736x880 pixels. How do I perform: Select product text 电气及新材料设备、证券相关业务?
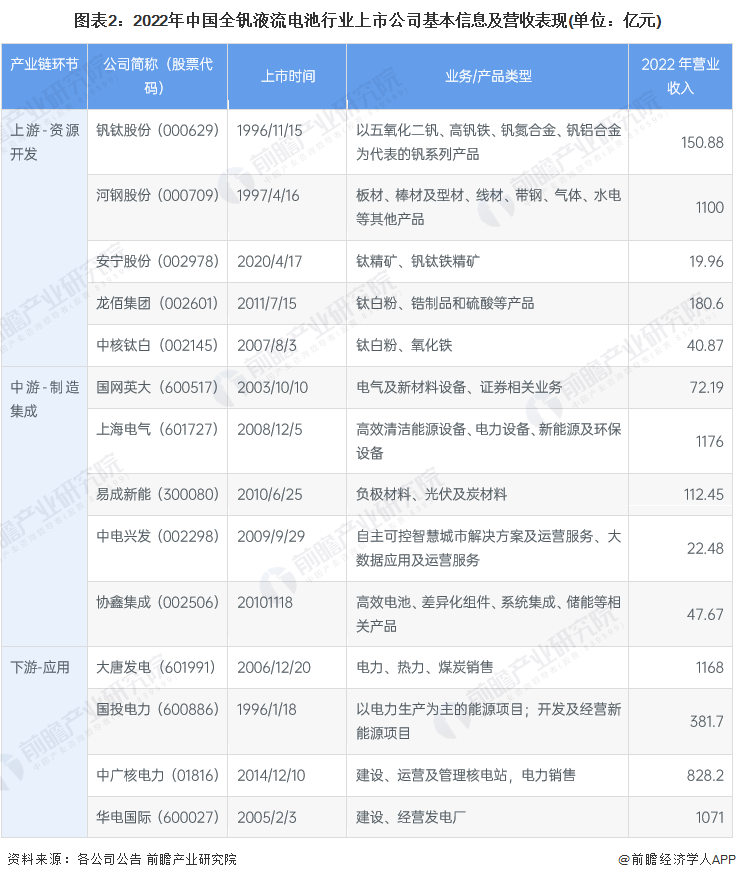459,387
